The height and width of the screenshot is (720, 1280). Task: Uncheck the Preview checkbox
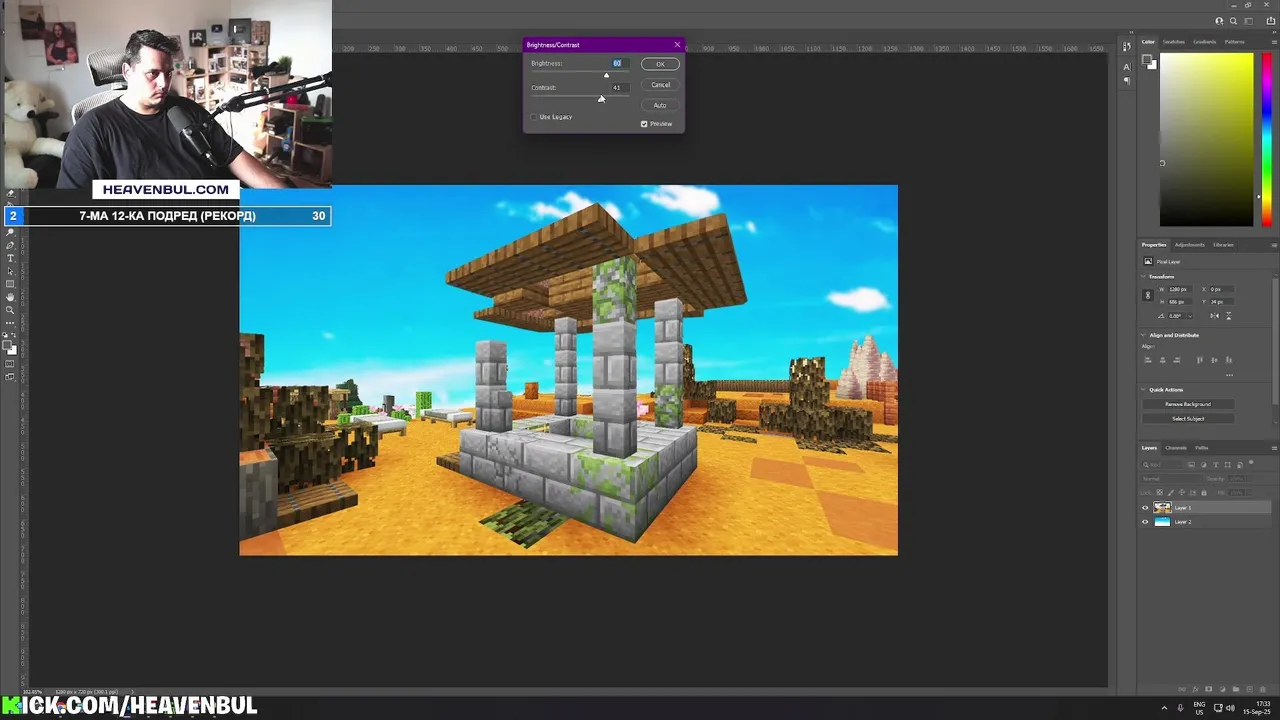644,124
